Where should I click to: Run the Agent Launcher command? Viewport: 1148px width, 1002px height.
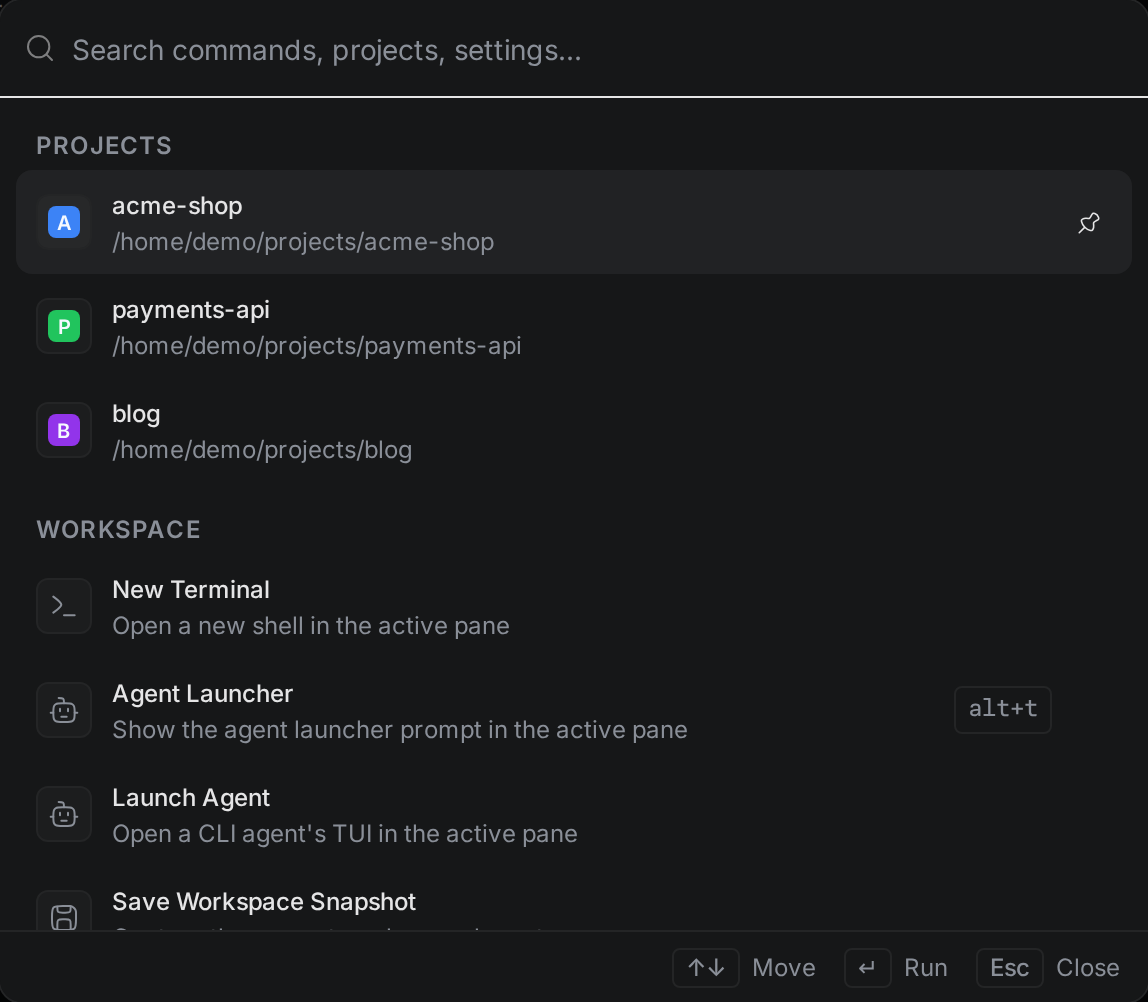pyautogui.click(x=574, y=710)
